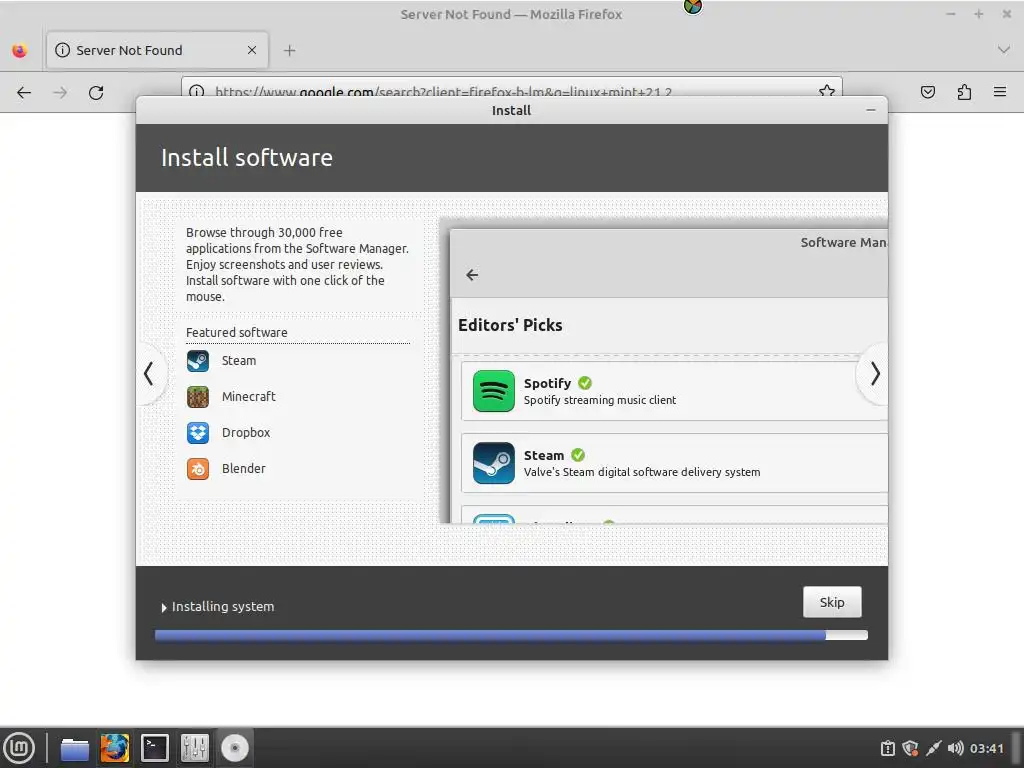This screenshot has height=768, width=1024.
Task: Go back in Firefox history
Action: (24, 92)
